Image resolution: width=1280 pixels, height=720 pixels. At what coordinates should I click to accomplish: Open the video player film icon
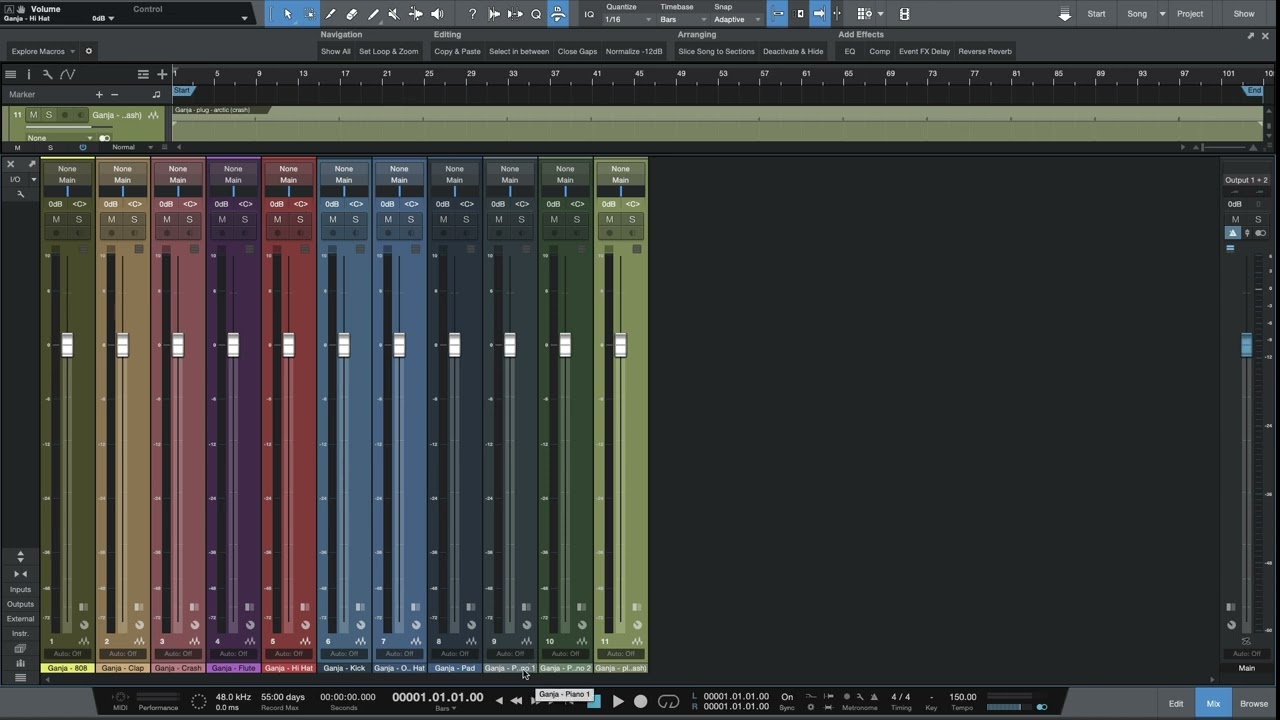tap(904, 14)
